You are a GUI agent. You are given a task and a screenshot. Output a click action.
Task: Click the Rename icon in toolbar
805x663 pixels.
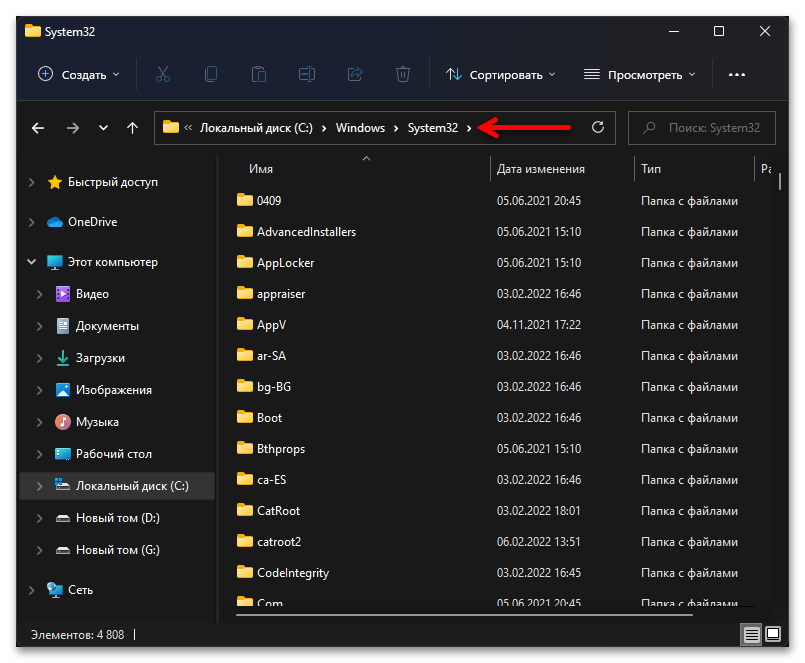306,74
